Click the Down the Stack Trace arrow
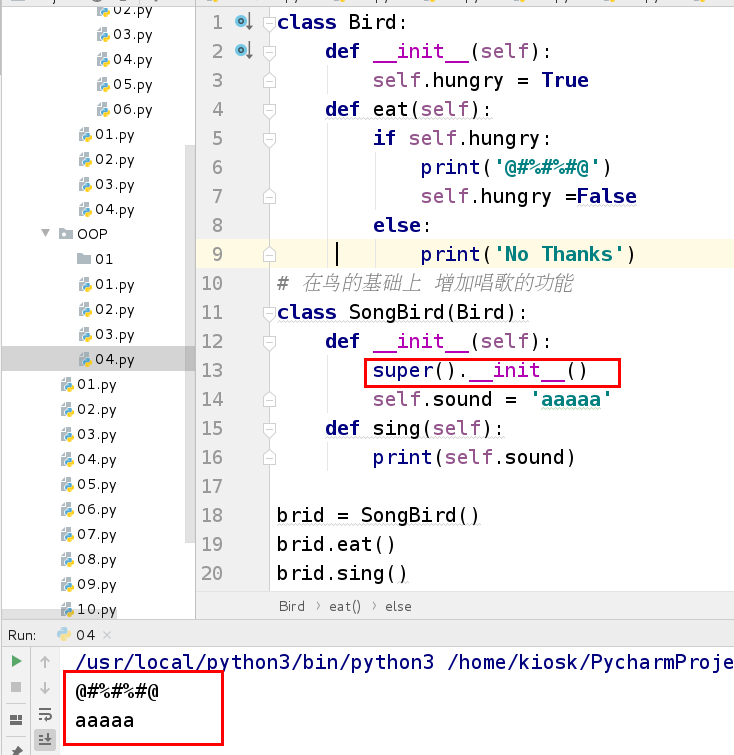 click(x=45, y=688)
